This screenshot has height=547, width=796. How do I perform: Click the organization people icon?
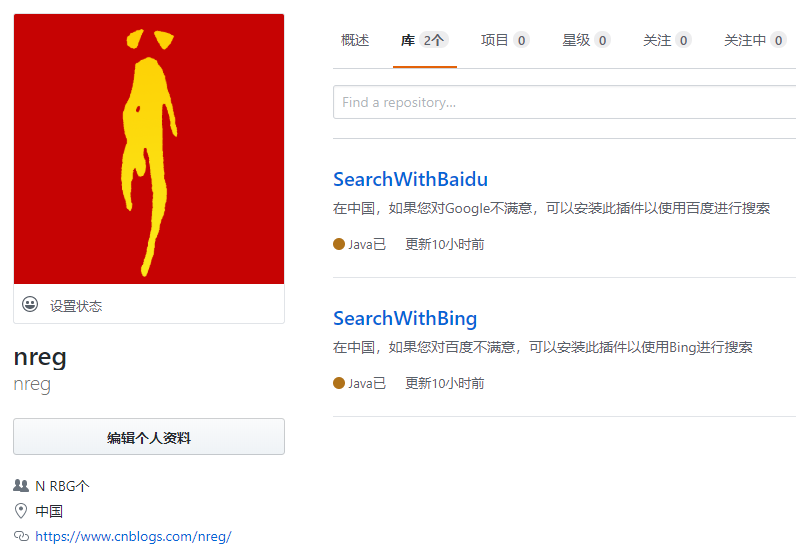coord(21,486)
